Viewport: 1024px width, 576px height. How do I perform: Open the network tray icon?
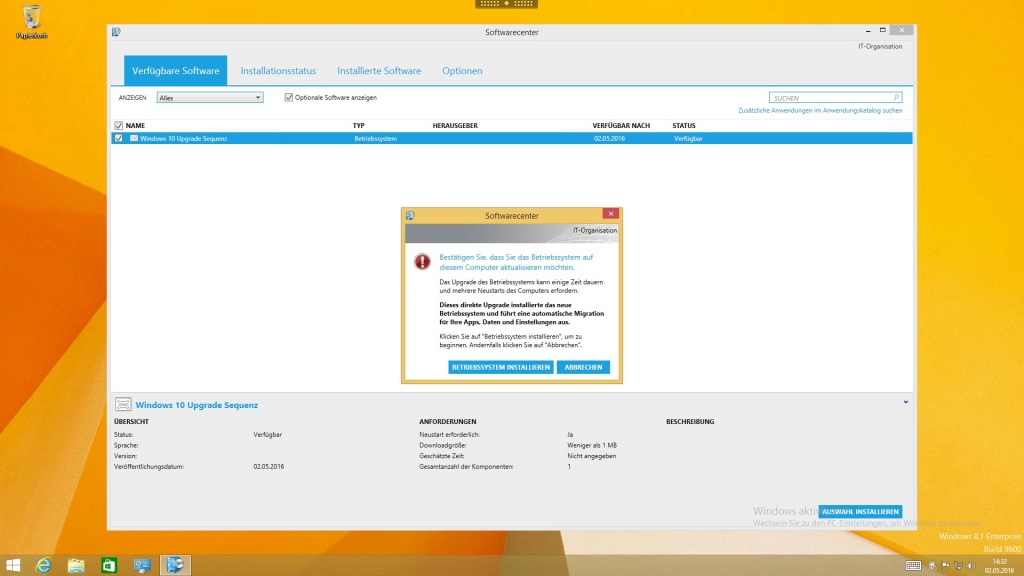[x=958, y=566]
